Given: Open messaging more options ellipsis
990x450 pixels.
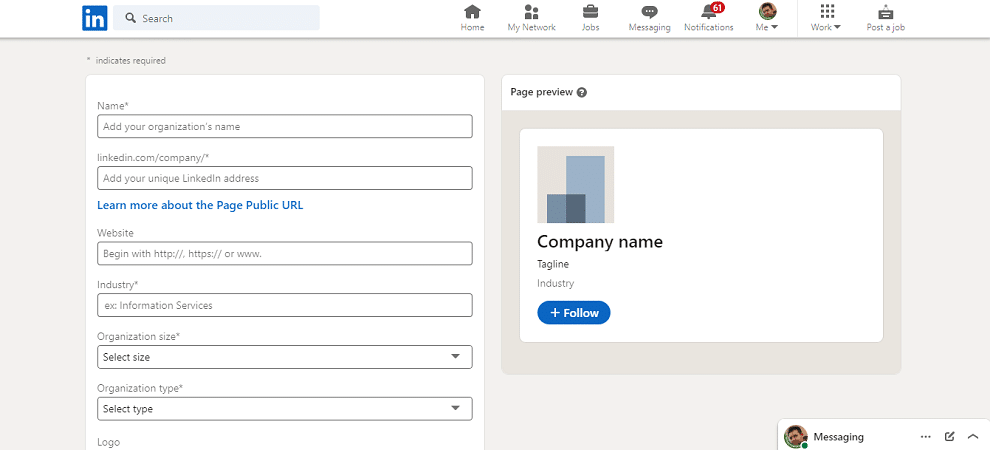Looking at the screenshot, I should pos(926,436).
